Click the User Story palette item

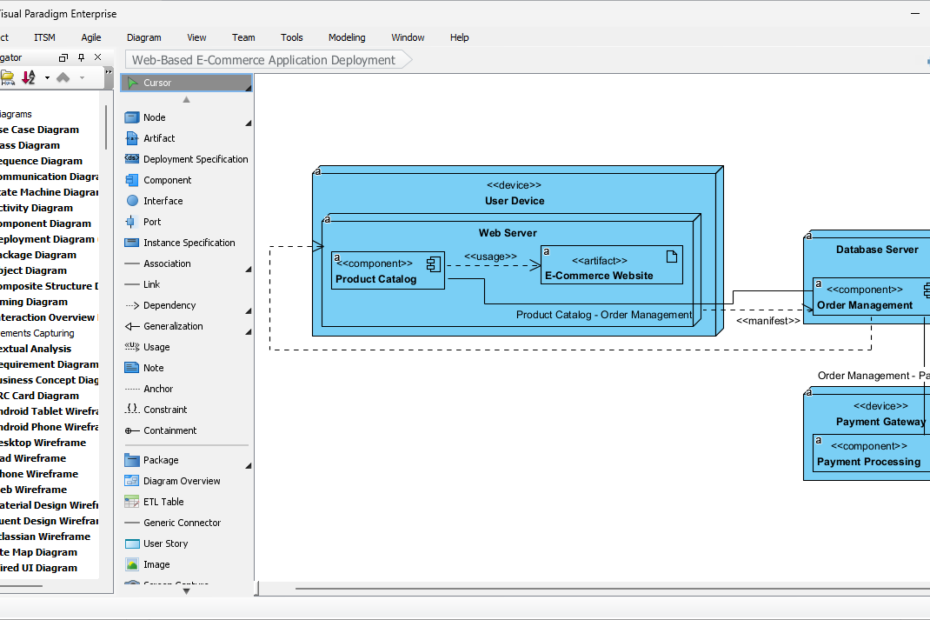point(164,543)
